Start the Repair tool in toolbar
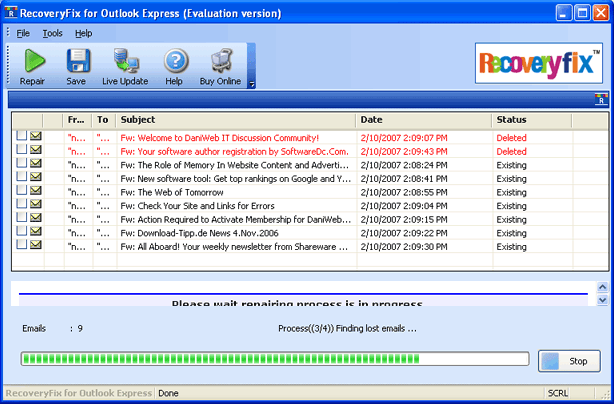 click(x=33, y=67)
